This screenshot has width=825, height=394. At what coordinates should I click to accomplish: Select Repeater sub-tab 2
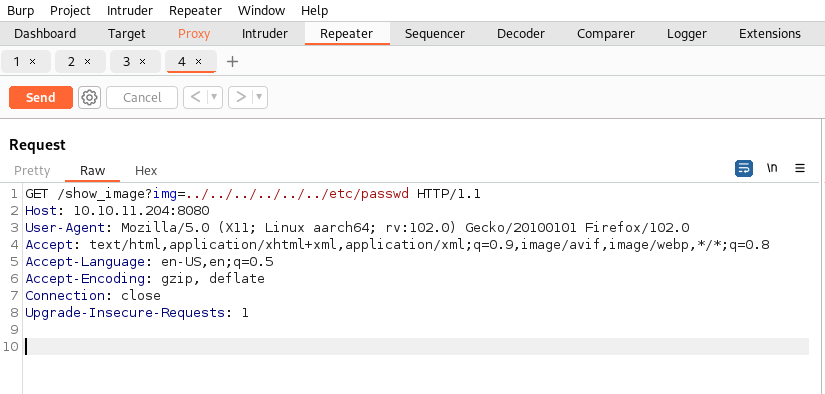point(72,62)
